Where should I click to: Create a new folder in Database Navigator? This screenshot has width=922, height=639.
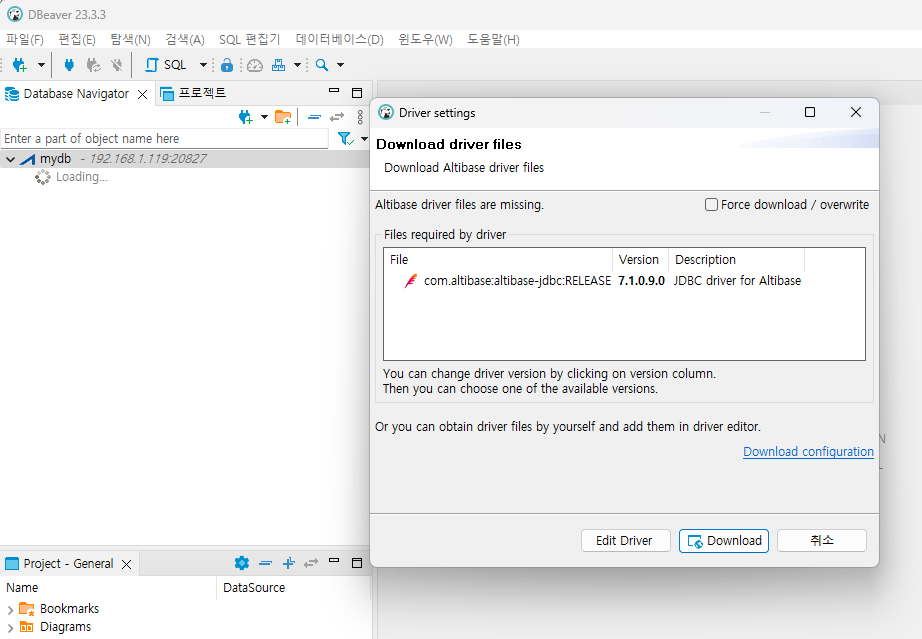point(283,117)
